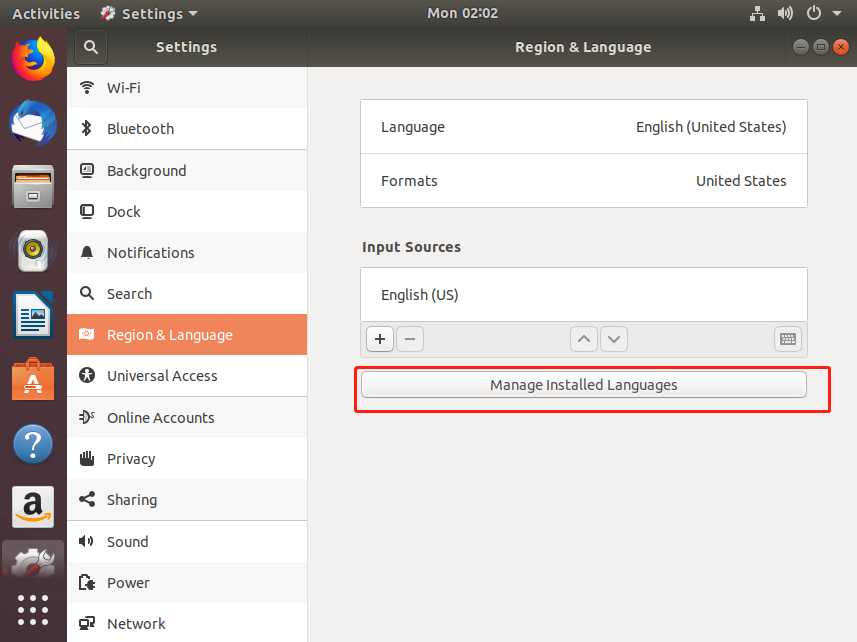857x642 pixels.
Task: Click the Network computers icon
Action: tap(87, 623)
